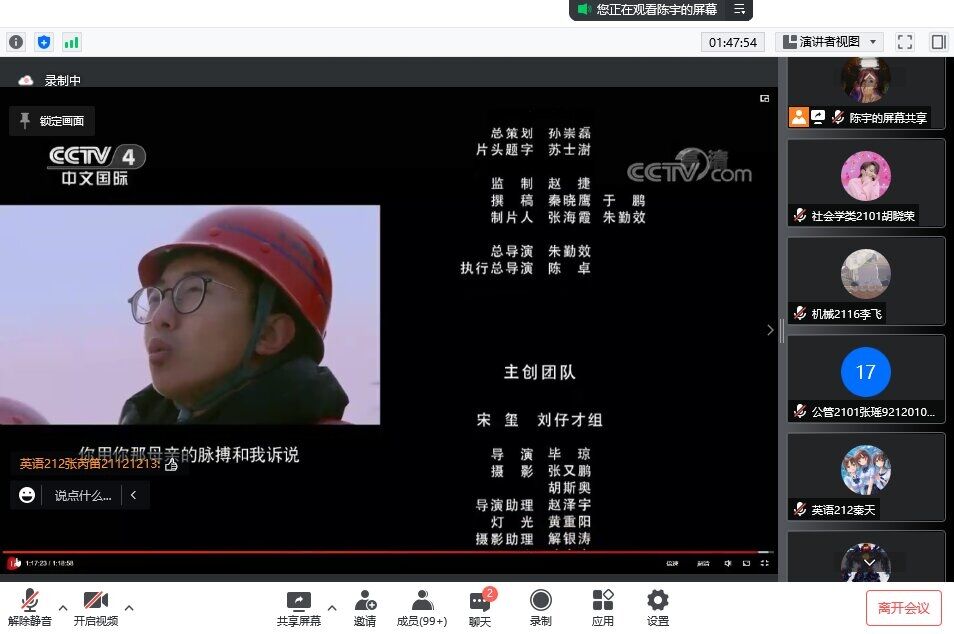Screen dimensions: 954x634
Task: Turn on camera with 开启视频
Action: click(96, 607)
